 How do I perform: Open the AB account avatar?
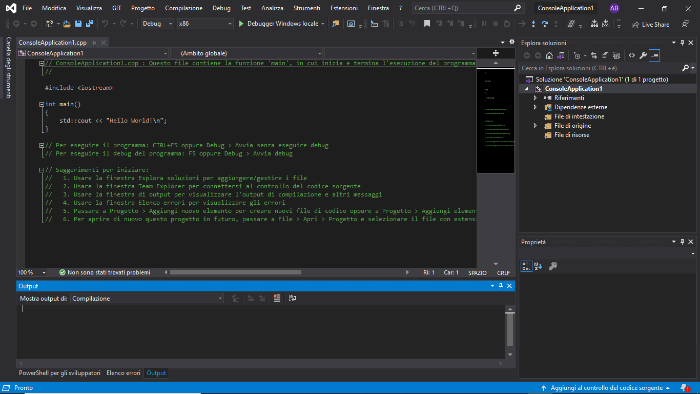tap(614, 8)
